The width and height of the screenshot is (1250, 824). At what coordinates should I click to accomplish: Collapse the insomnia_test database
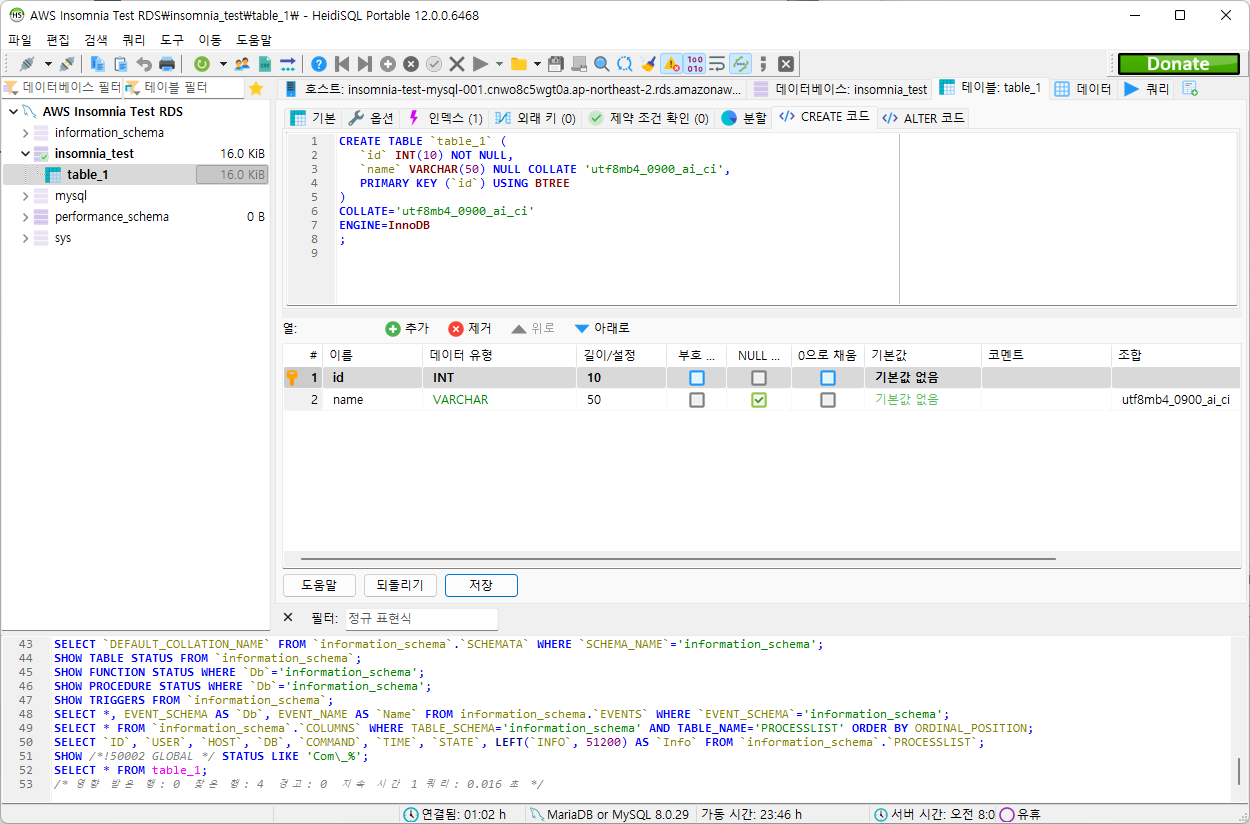pyautogui.click(x=26, y=153)
